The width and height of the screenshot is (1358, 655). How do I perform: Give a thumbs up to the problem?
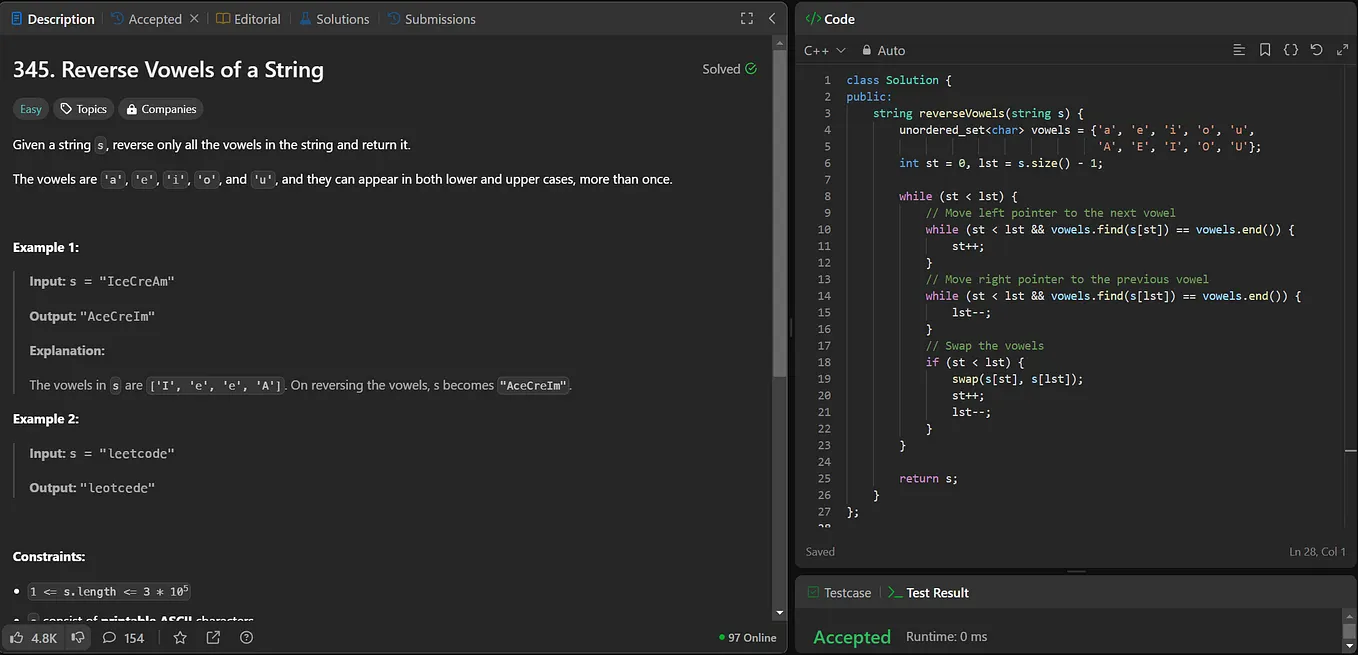17,637
